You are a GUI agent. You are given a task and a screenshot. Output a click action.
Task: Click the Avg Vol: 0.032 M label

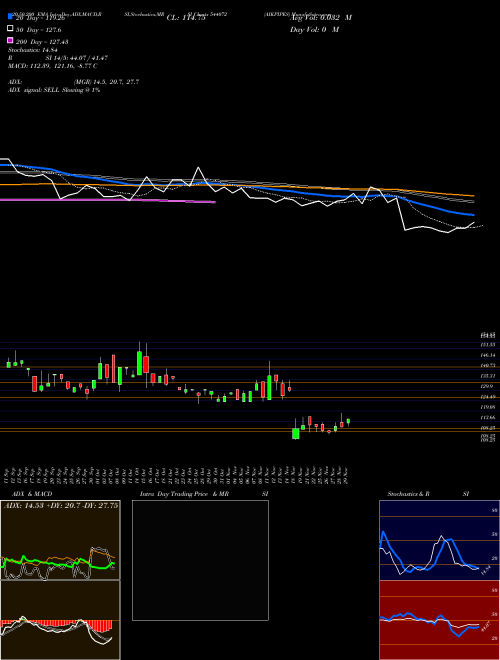coord(321,18)
